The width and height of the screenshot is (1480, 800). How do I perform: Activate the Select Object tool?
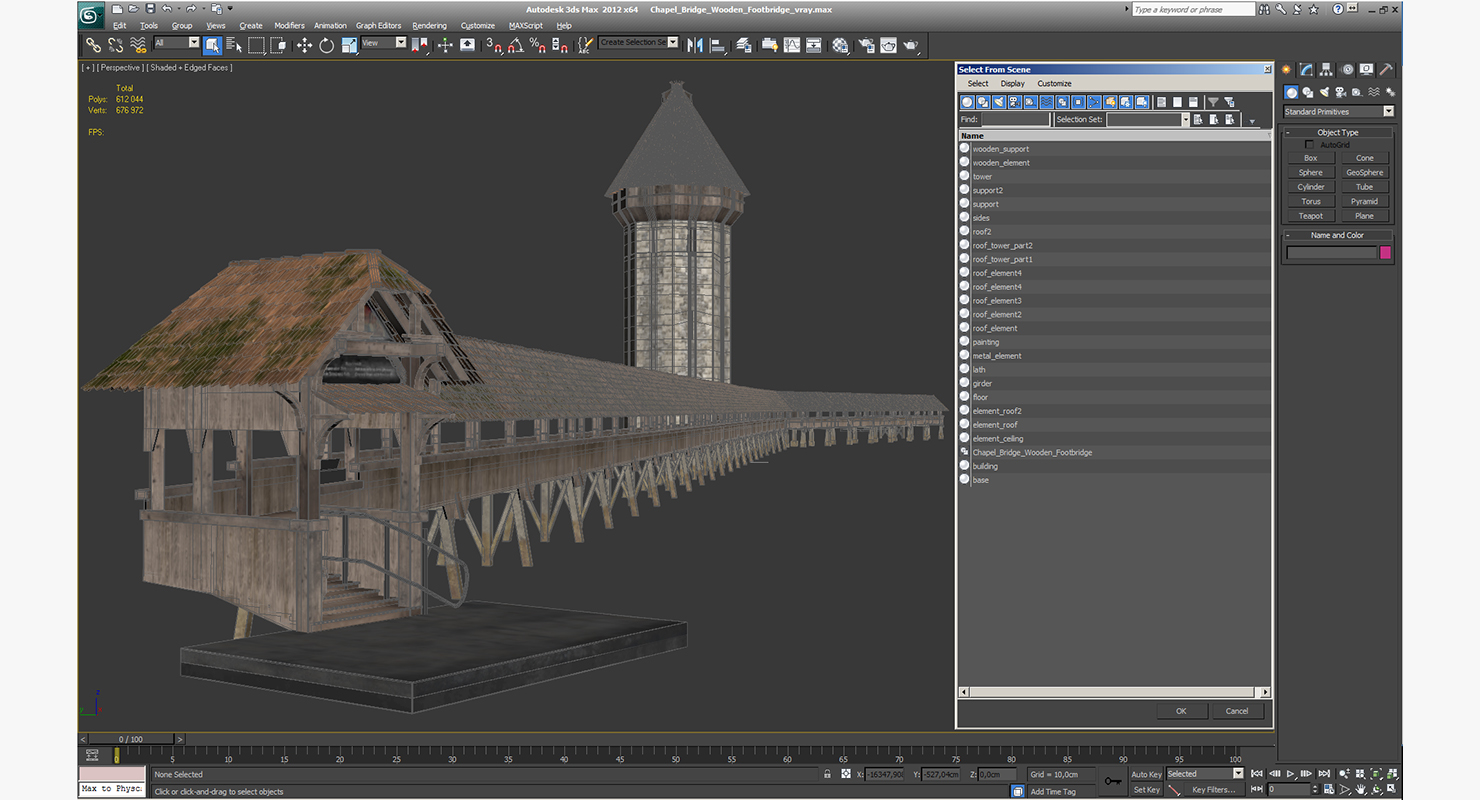click(x=212, y=45)
